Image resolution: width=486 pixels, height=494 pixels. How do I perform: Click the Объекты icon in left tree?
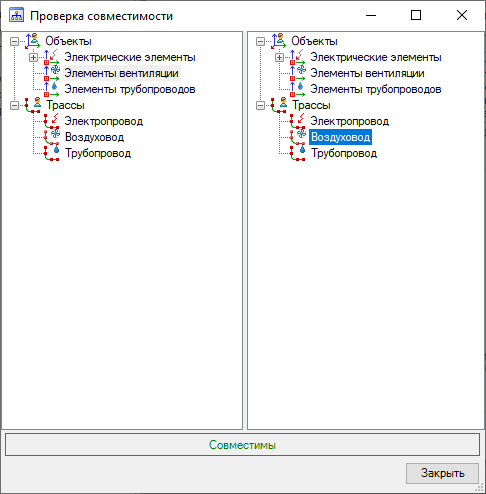[33, 41]
